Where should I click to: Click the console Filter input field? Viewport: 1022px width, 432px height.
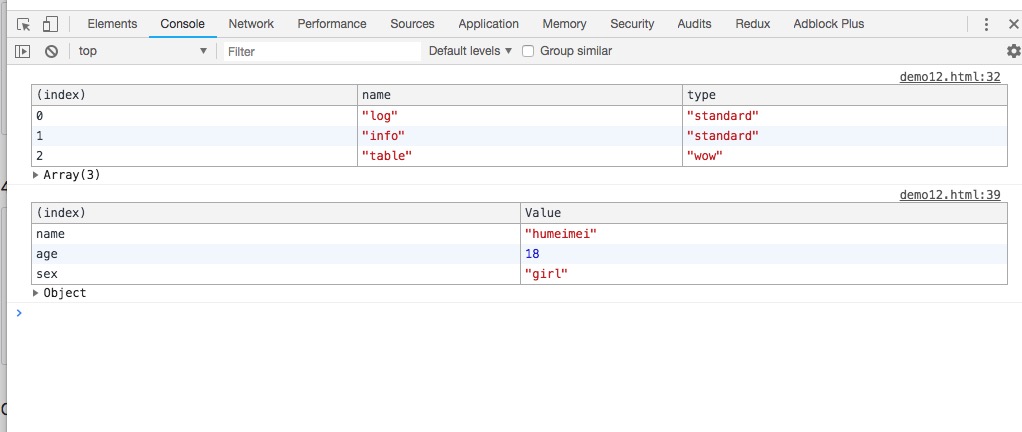320,51
